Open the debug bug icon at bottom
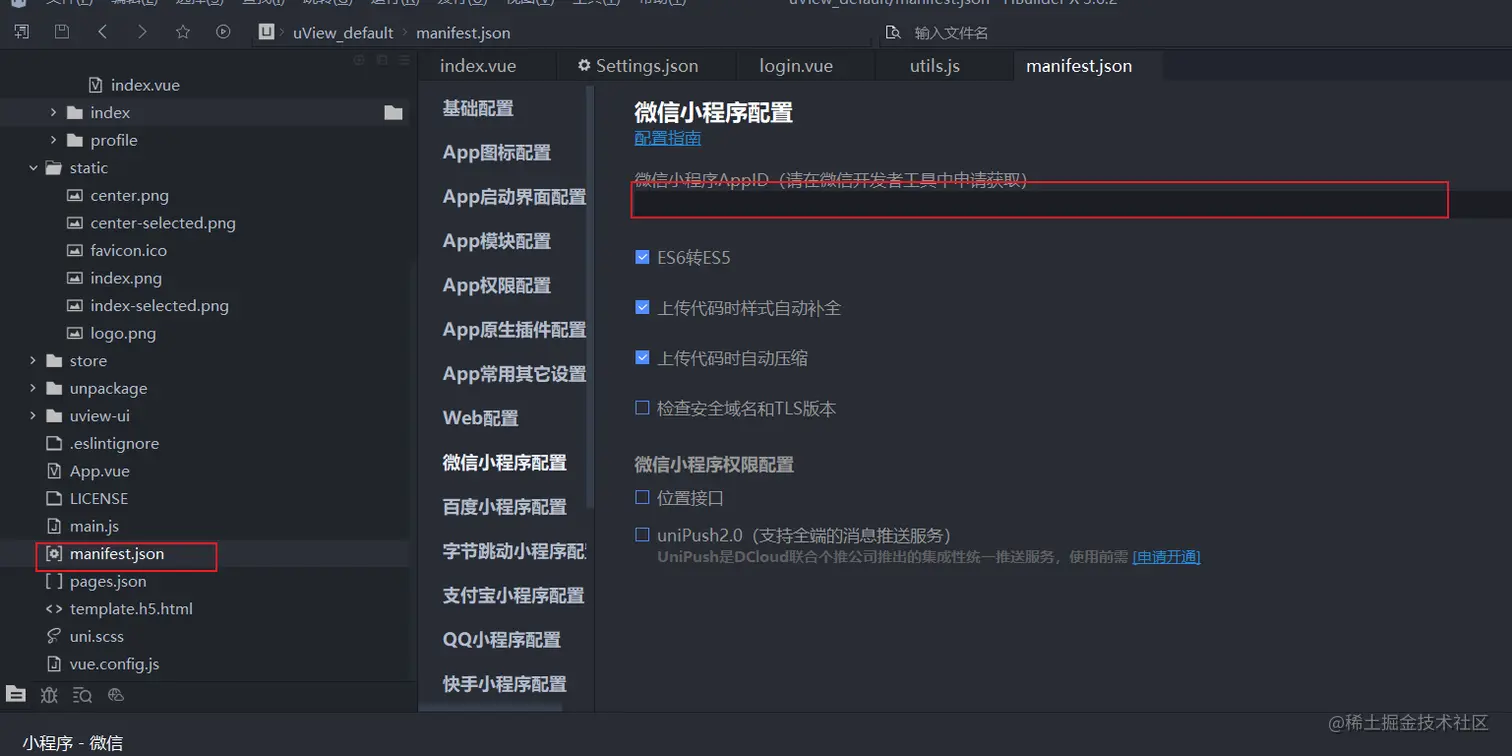The image size is (1512, 756). pos(49,695)
